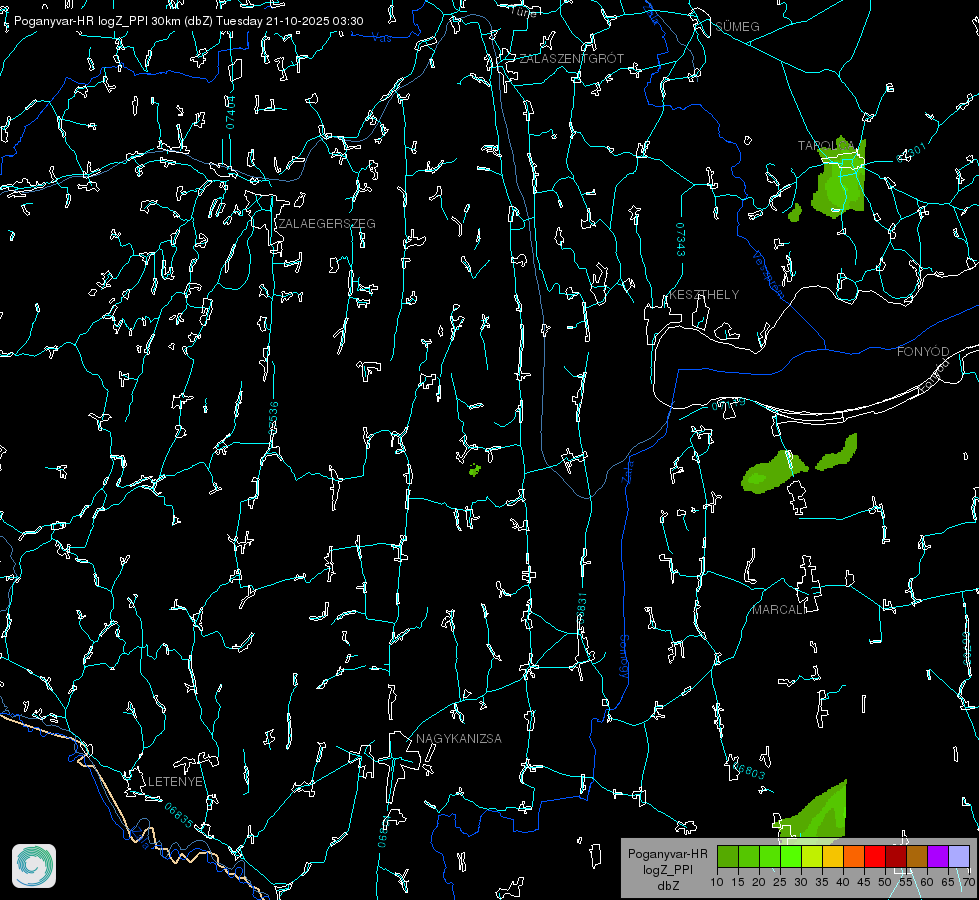Click the blue Somogy county border label
The image size is (979, 900).
pyautogui.click(x=622, y=657)
